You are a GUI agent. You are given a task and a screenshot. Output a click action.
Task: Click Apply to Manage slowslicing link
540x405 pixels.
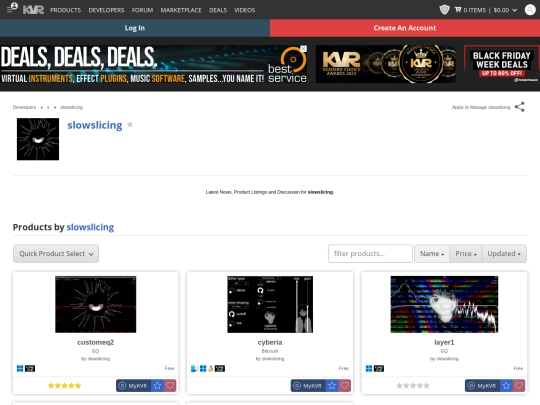pos(481,107)
